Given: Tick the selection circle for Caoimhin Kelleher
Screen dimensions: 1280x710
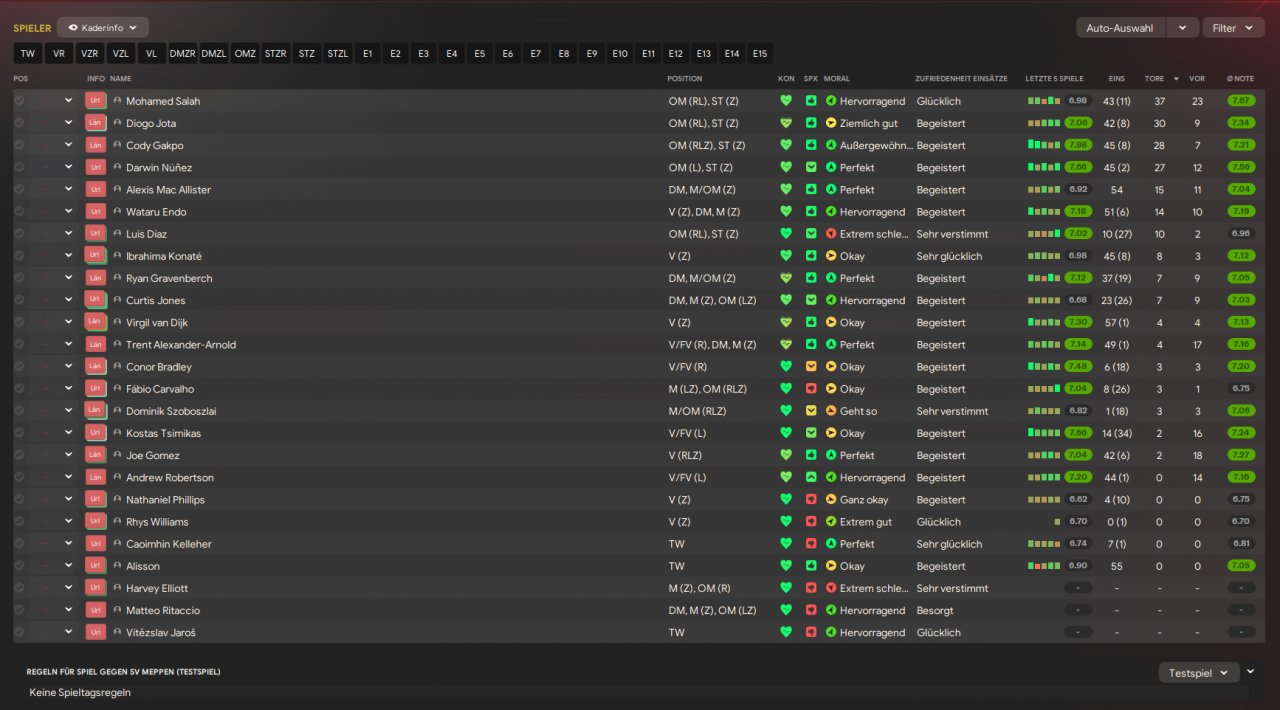Looking at the screenshot, I should pos(19,544).
